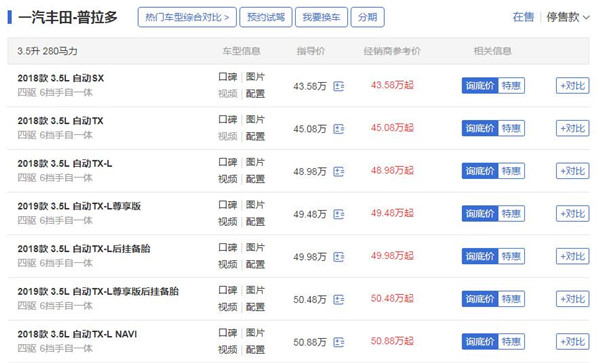This screenshot has width=600, height=363.
Task: Open price calculator icon beside 50.48万
Action: [338, 300]
